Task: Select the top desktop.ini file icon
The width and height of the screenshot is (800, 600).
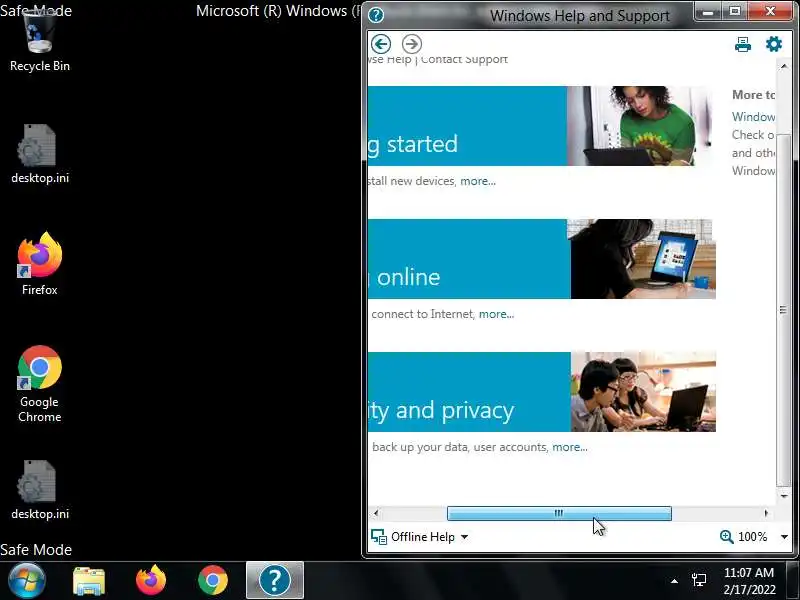Action: 40,154
